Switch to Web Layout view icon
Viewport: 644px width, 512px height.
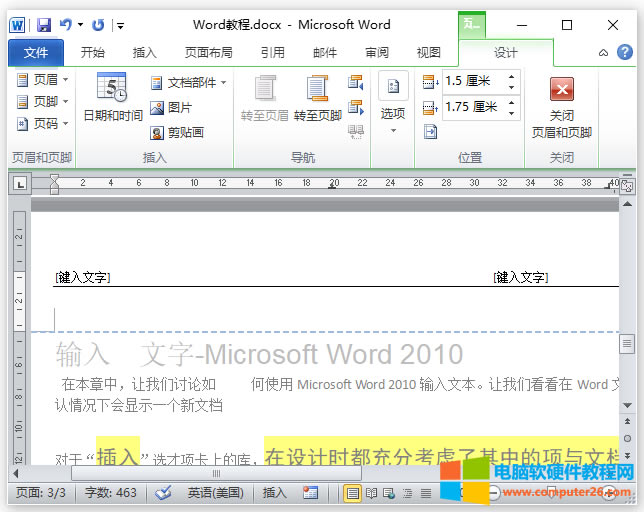coord(389,493)
